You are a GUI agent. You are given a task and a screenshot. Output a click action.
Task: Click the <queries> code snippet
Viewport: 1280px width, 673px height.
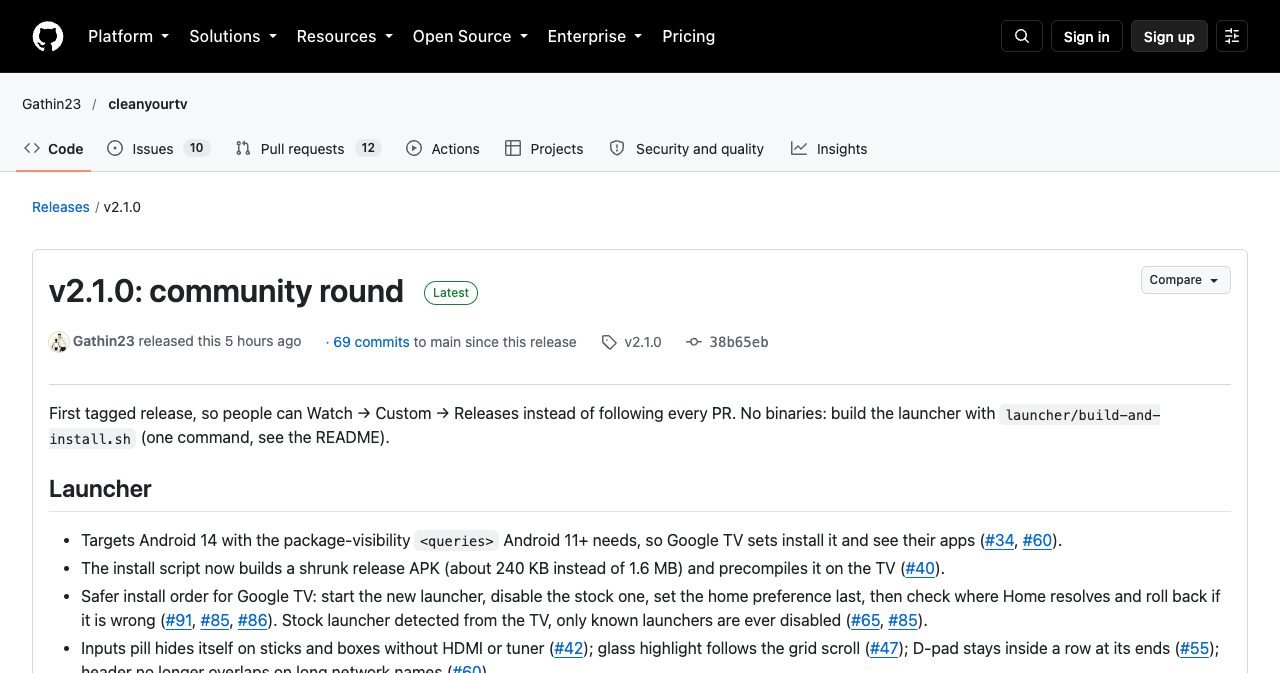(457, 541)
